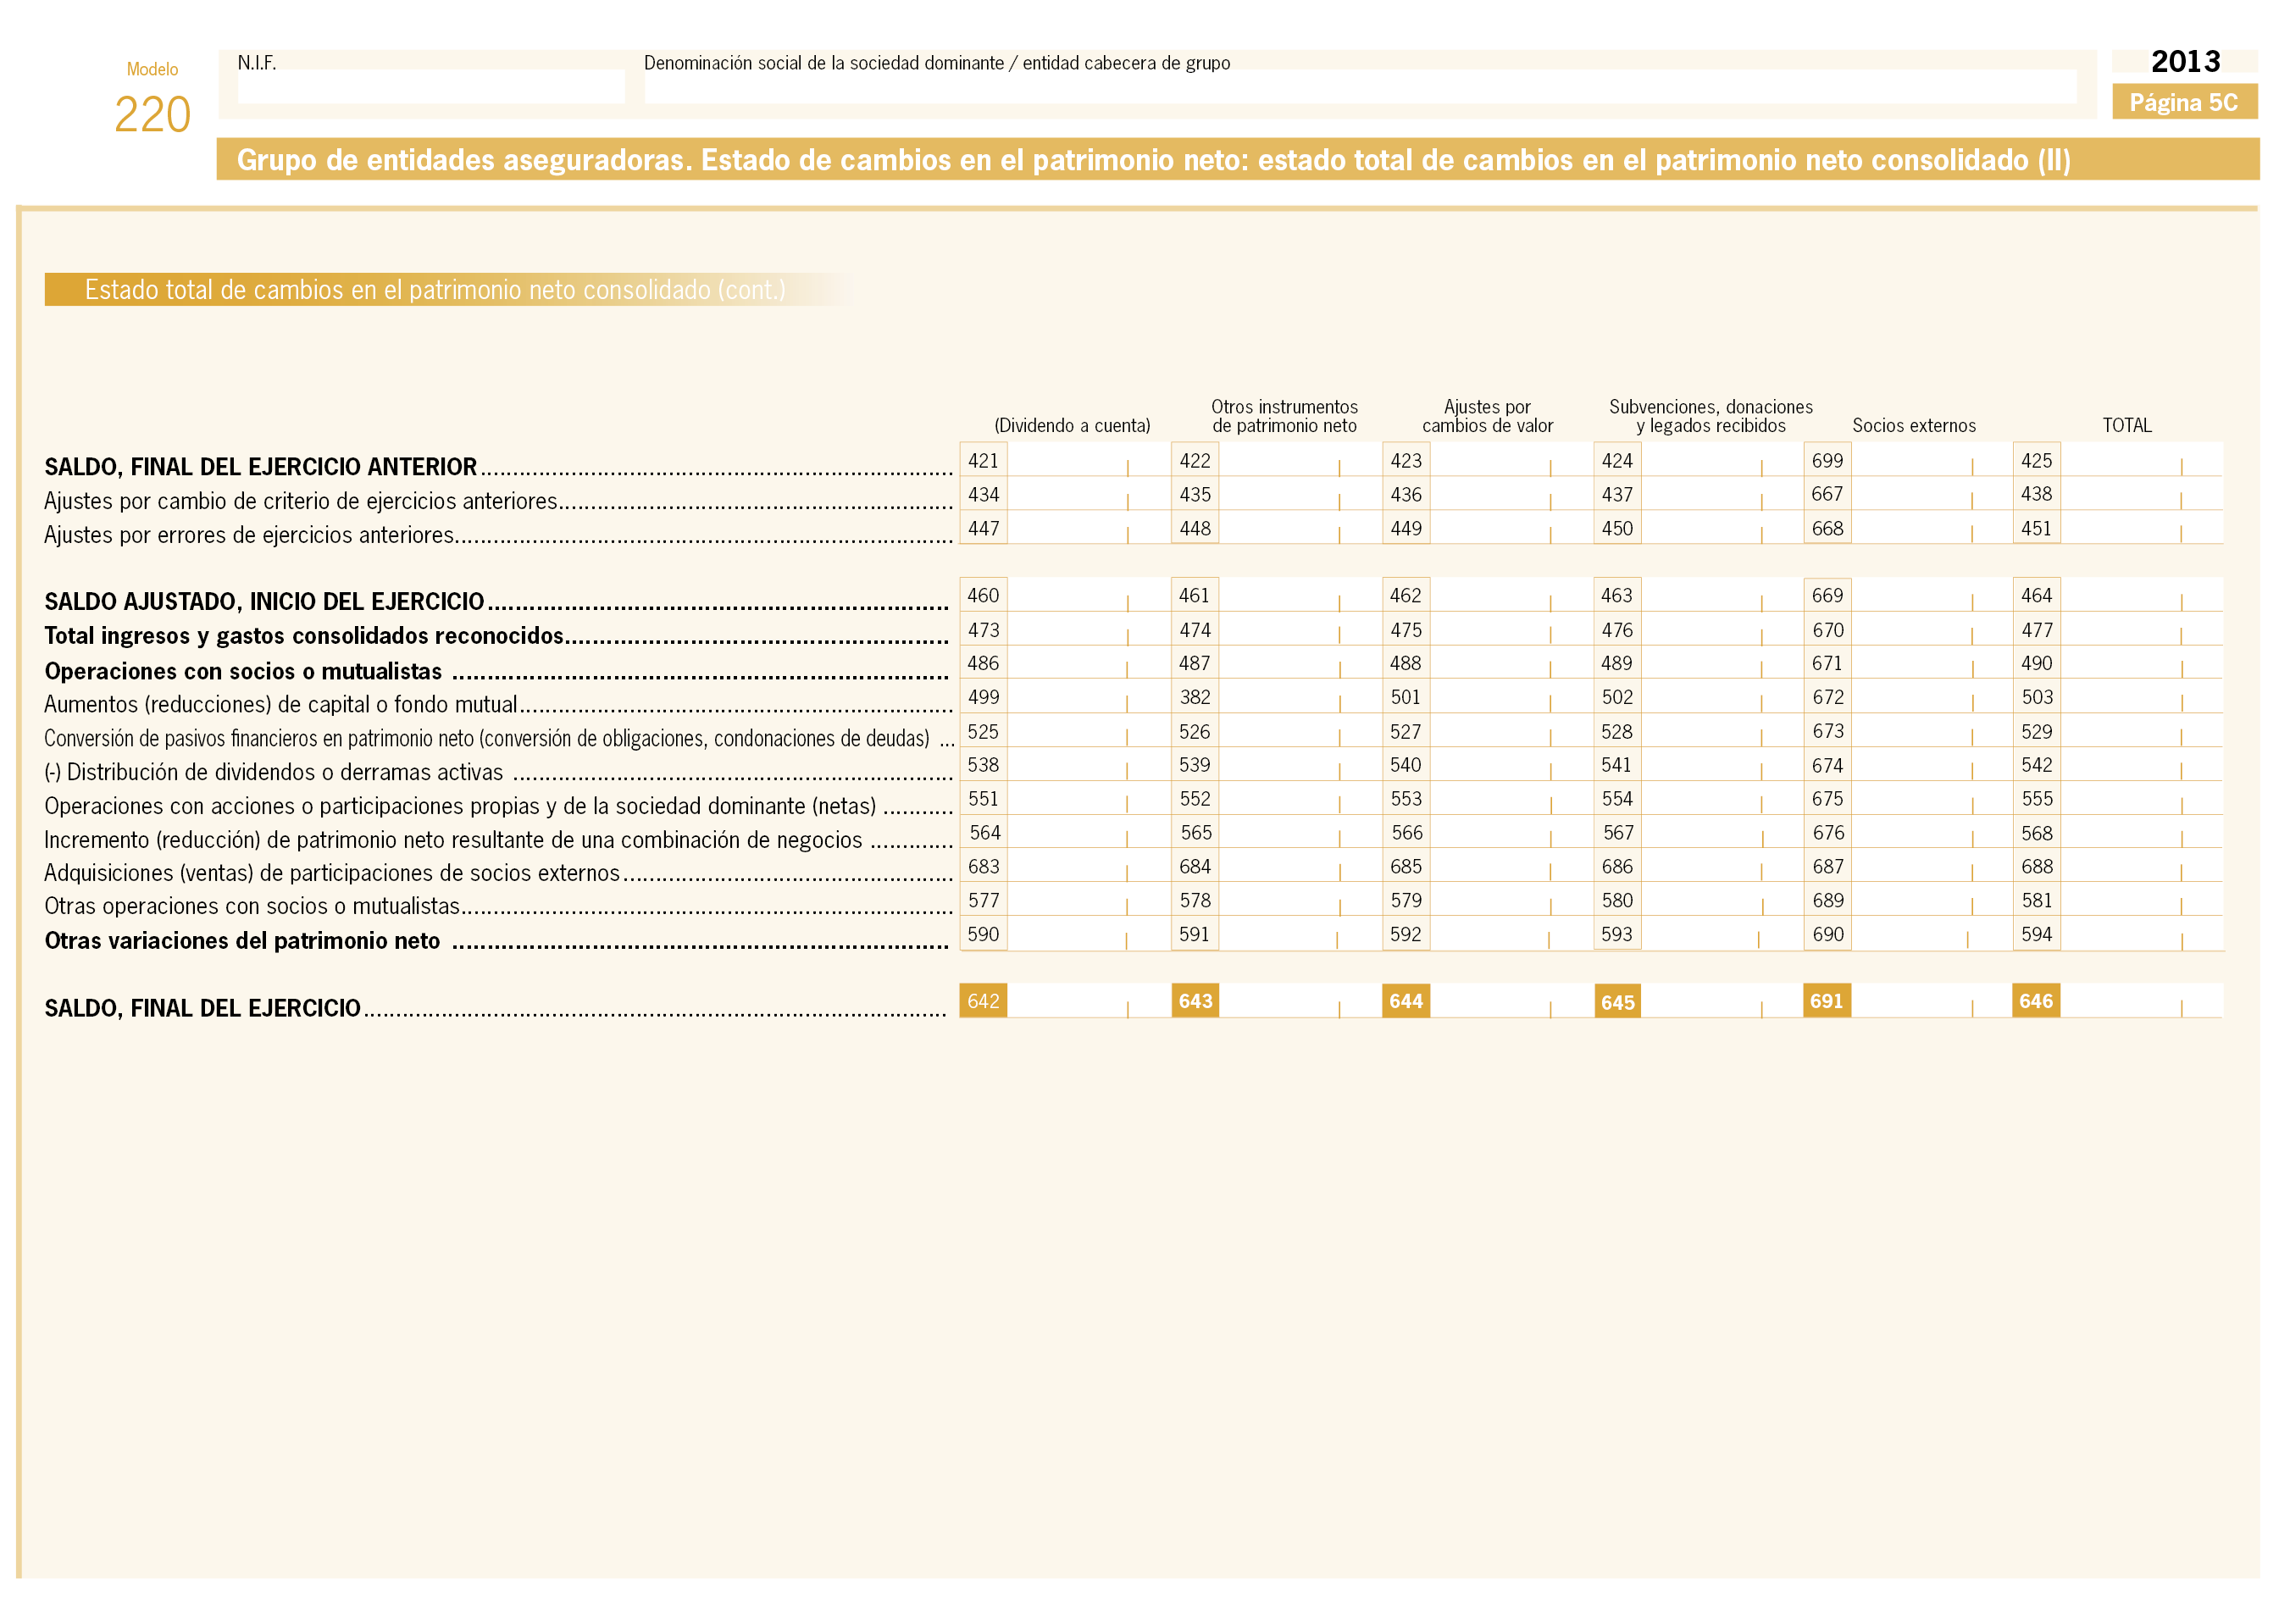Click 'Operaciones con acciones o participaciones propias' label
The height and width of the screenshot is (1624, 2290).
(x=460, y=806)
